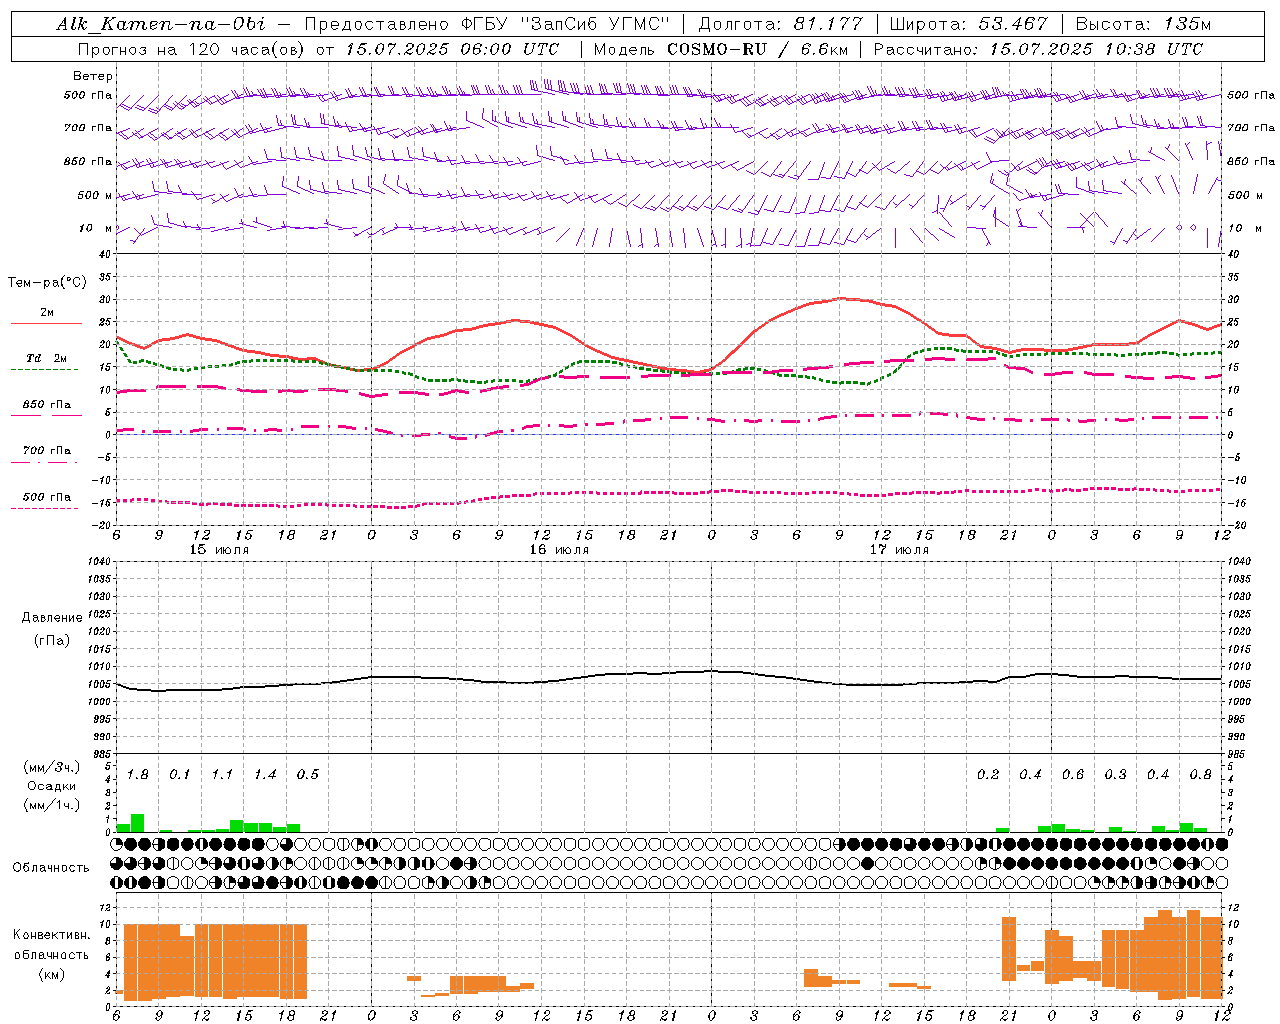Select the (мм/1ч.) precipitation unit label
This screenshot has height=1024, width=1280.
(52, 805)
